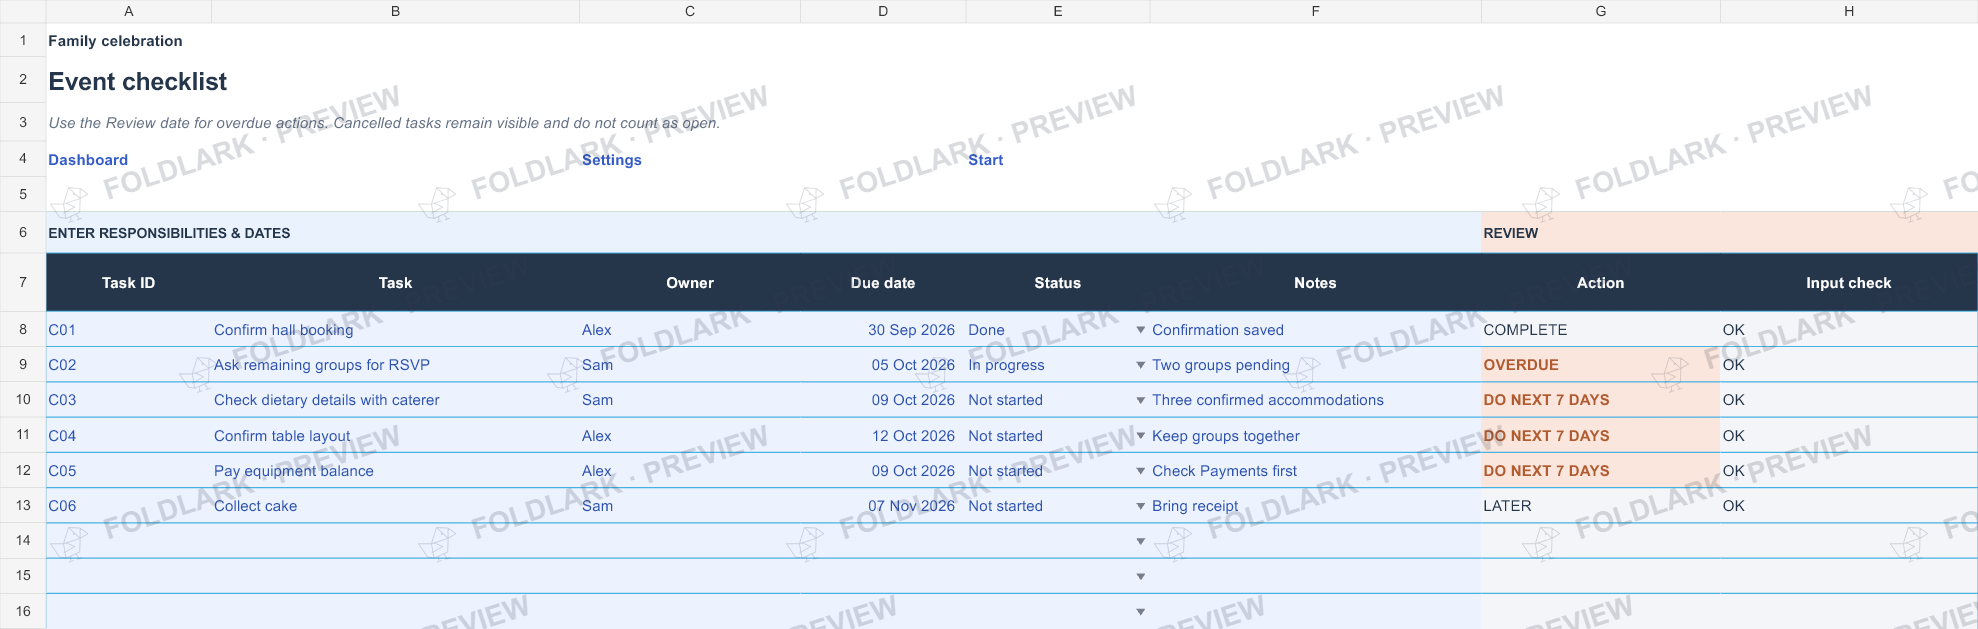Select Check dietary details with caterer cell

tap(396, 400)
